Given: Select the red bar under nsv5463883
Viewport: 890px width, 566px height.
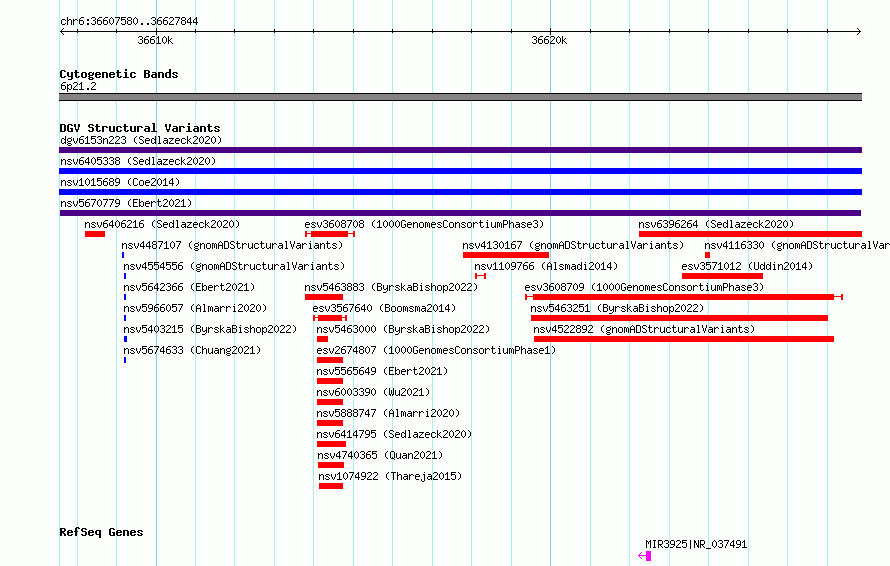Looking at the screenshot, I should coord(324,297).
